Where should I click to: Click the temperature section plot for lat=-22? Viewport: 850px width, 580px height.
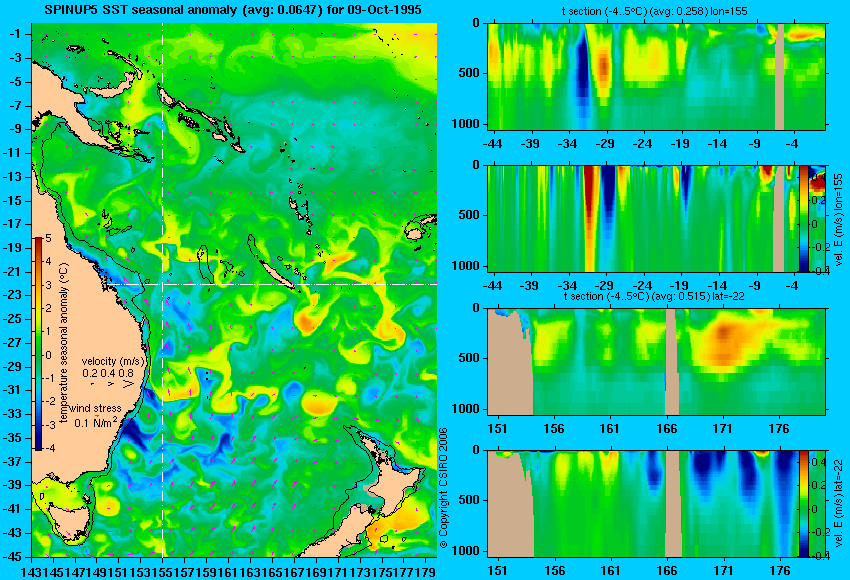pos(656,362)
